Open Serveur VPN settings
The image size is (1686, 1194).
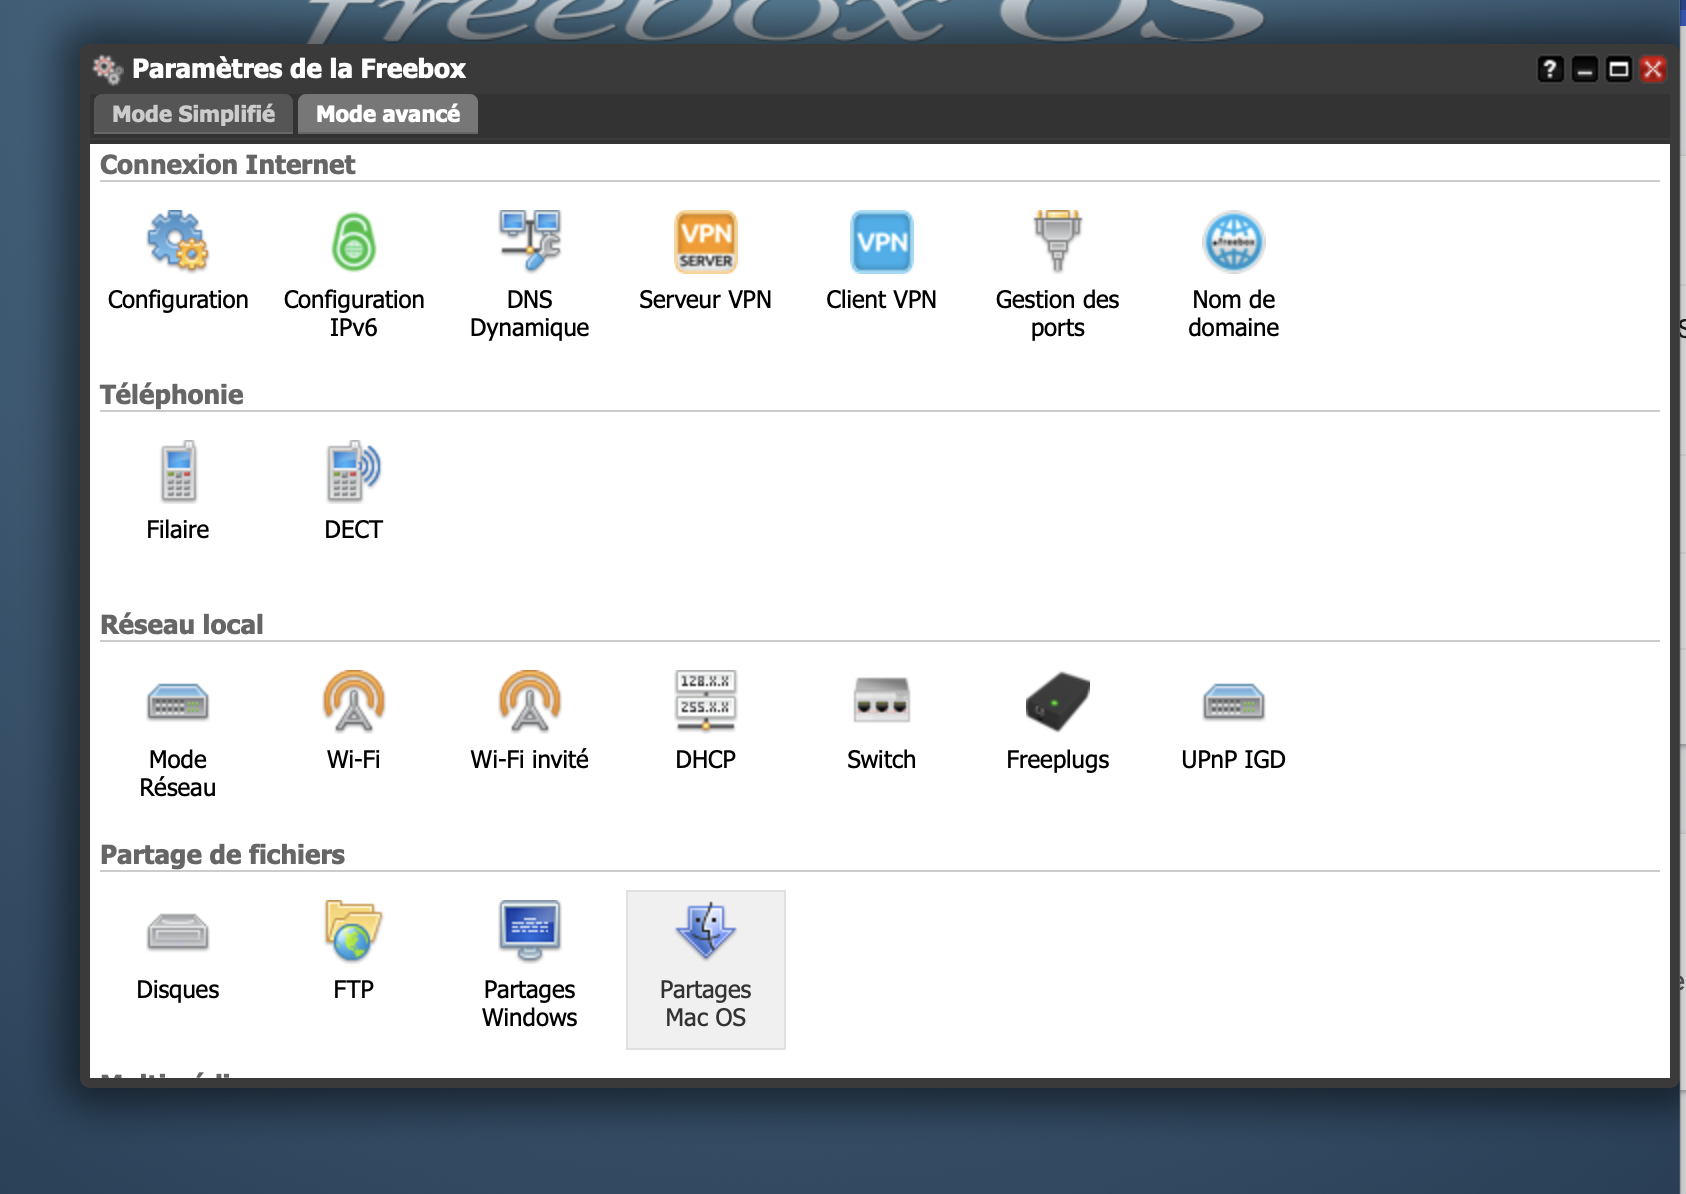click(x=706, y=262)
